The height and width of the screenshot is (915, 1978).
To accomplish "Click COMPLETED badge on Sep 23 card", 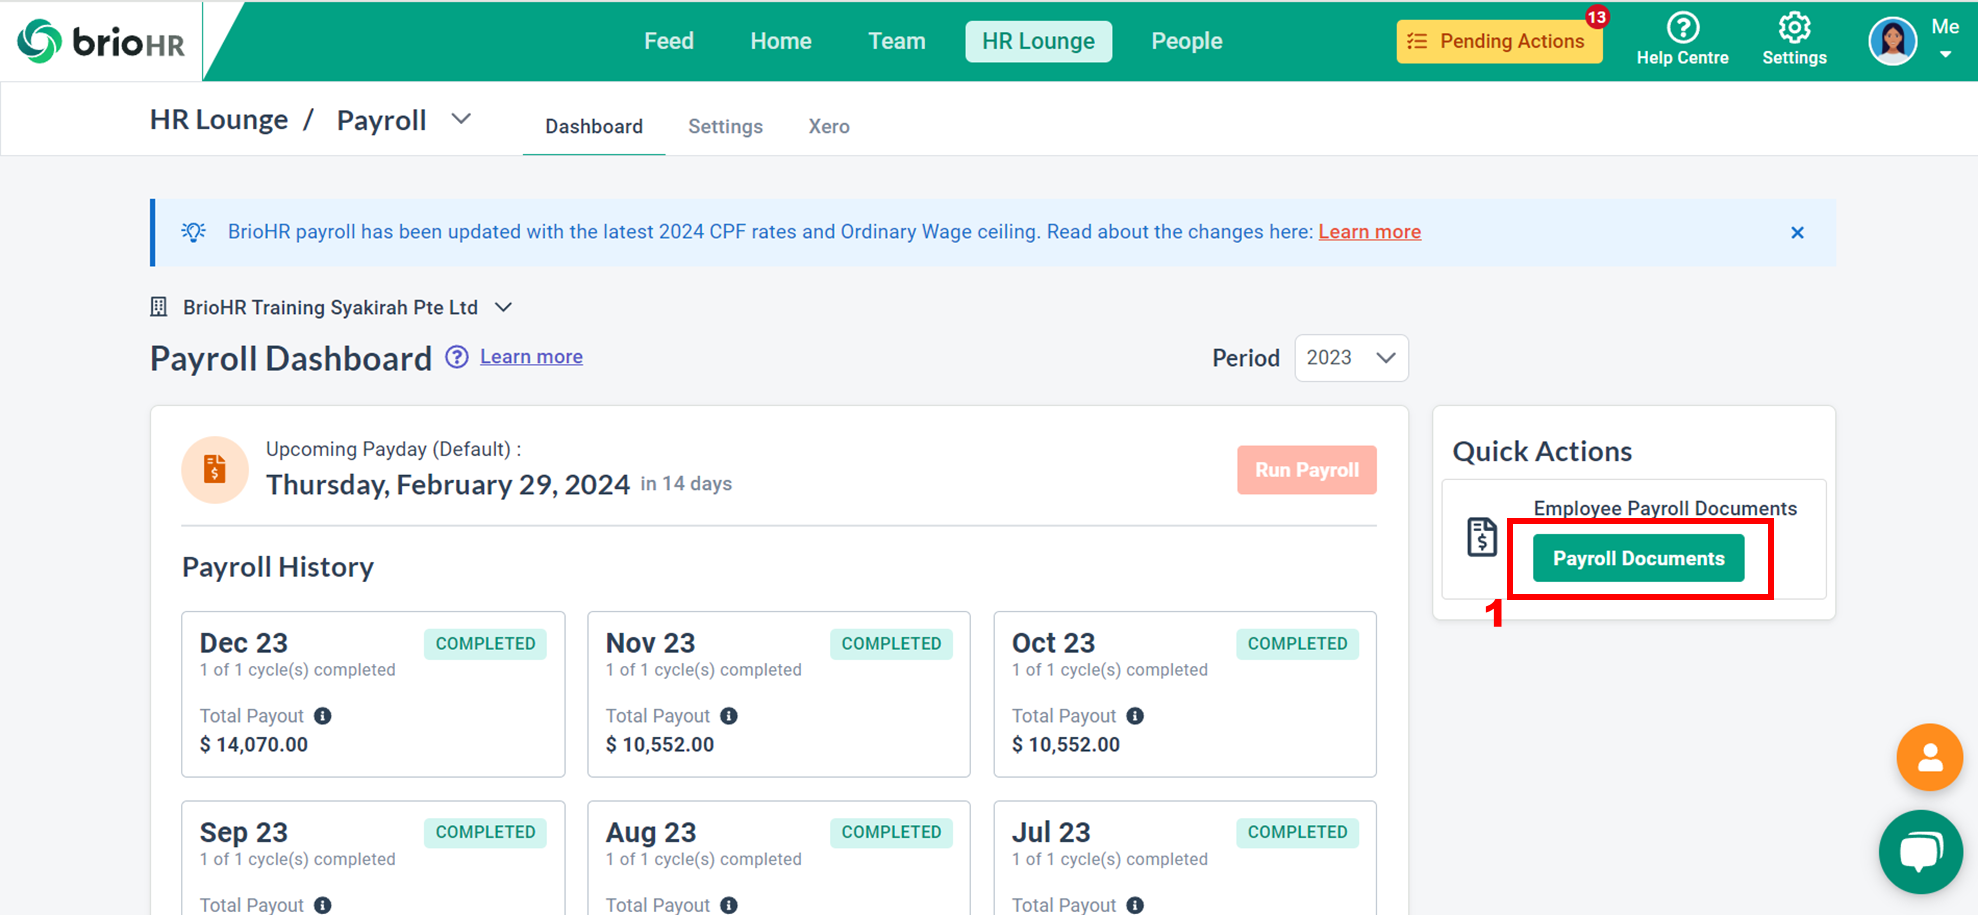I will click(x=485, y=832).
